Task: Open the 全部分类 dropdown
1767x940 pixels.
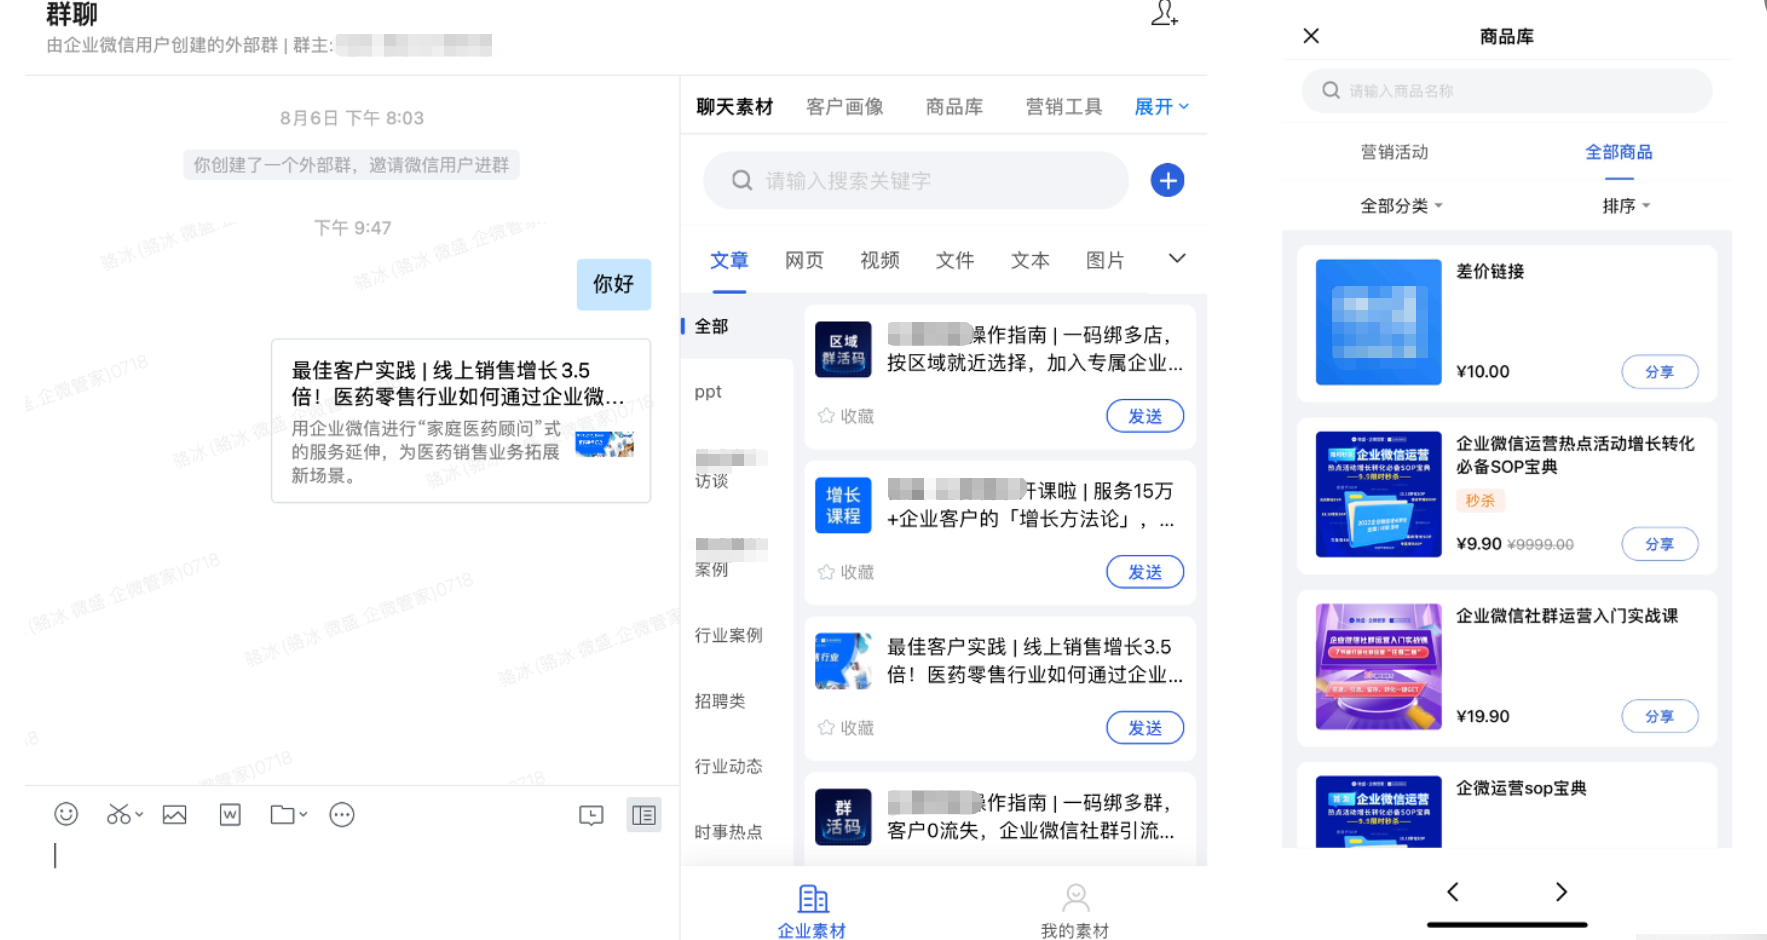Action: pos(1401,206)
